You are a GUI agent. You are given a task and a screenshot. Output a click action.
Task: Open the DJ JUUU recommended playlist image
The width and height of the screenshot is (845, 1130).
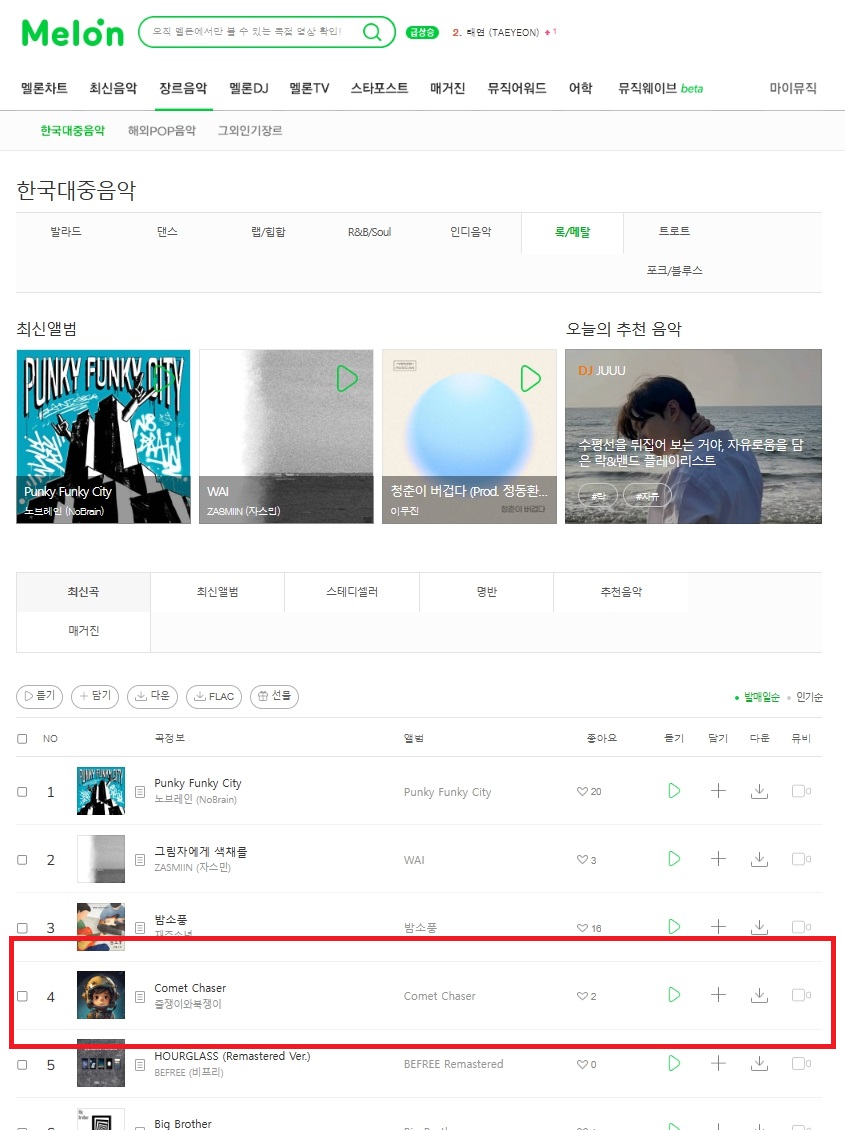693,436
